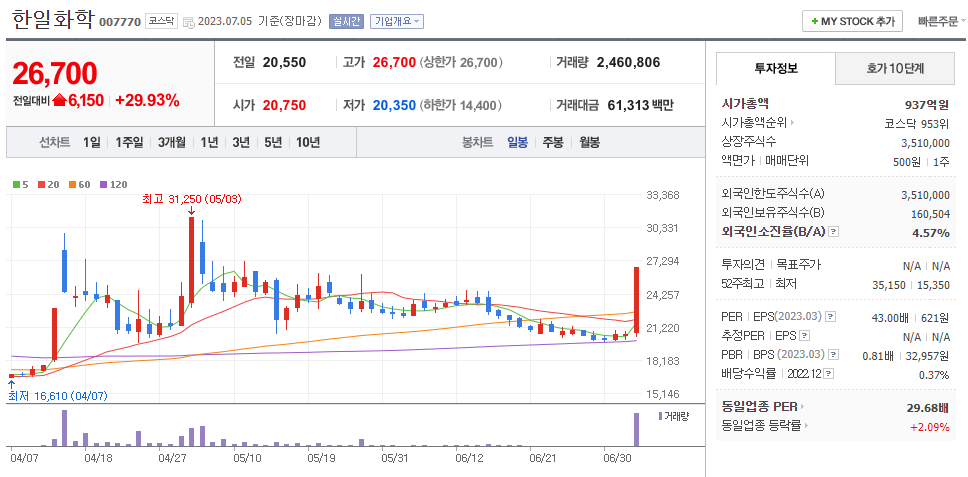Click the 실시간 button
Screen dimensions: 968x477
coord(346,22)
